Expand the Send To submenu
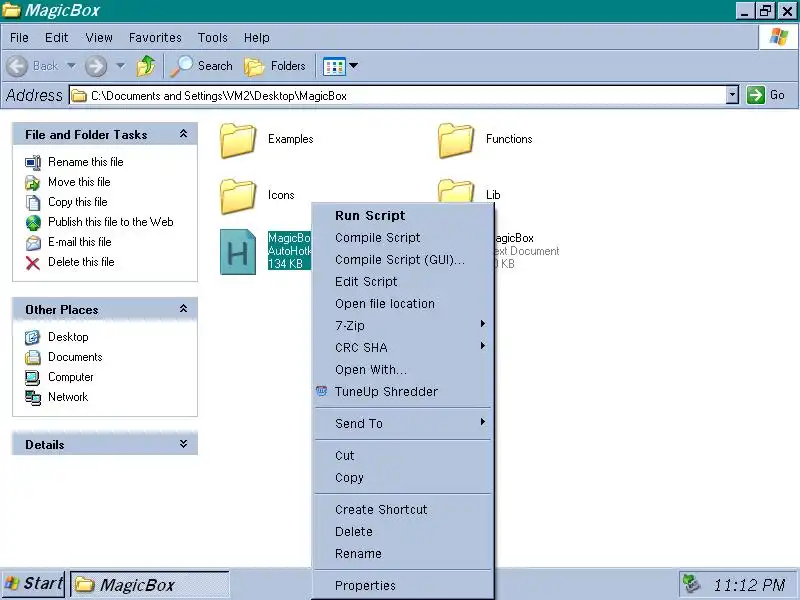800x600 pixels. (403, 423)
